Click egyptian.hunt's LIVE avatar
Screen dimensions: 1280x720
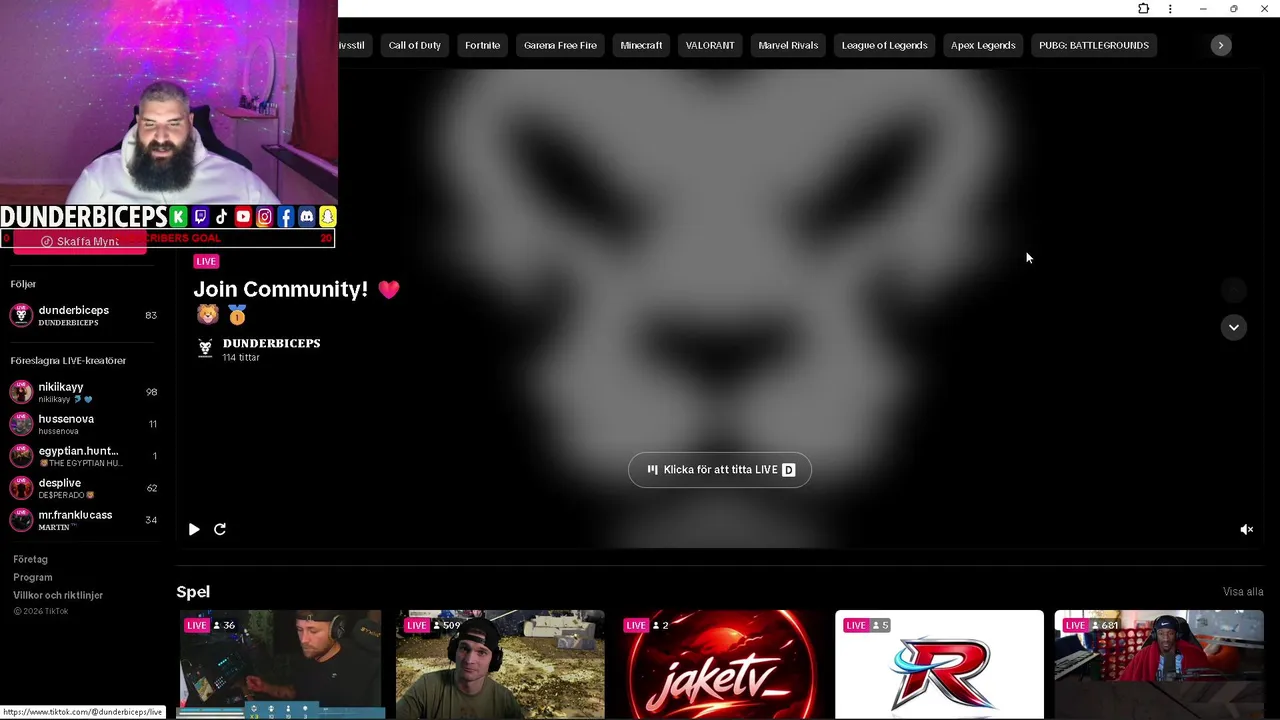pos(21,456)
